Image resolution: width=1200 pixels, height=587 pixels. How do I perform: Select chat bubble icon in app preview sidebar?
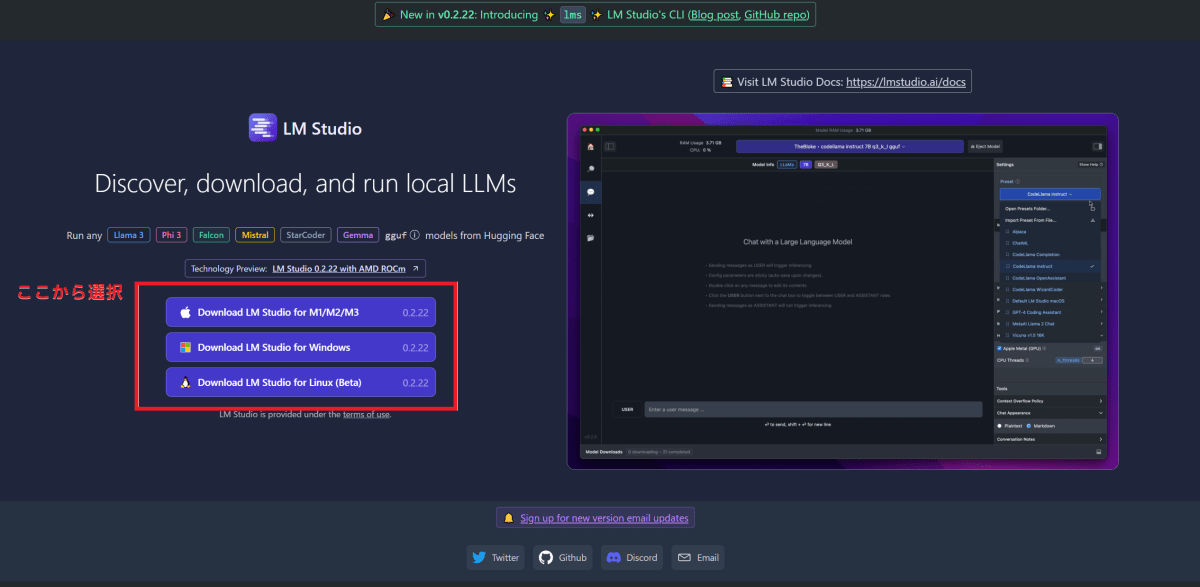pos(590,192)
